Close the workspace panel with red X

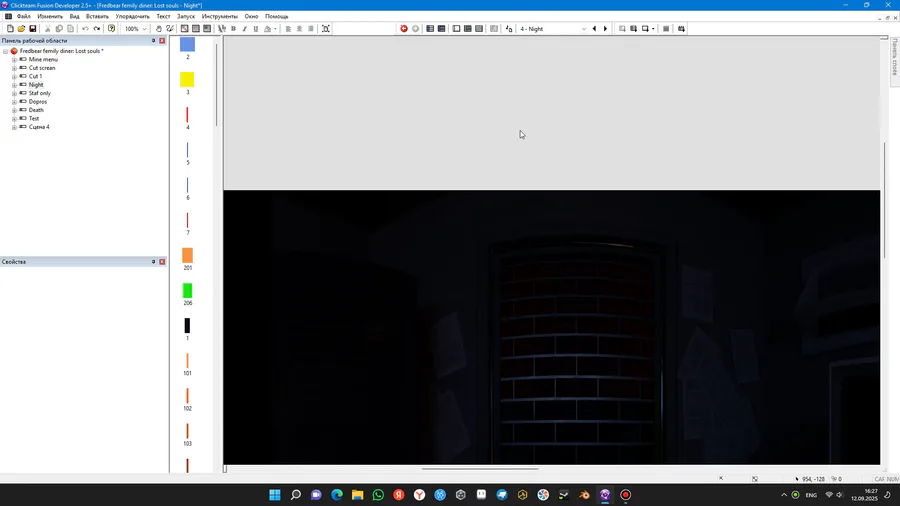[162, 41]
